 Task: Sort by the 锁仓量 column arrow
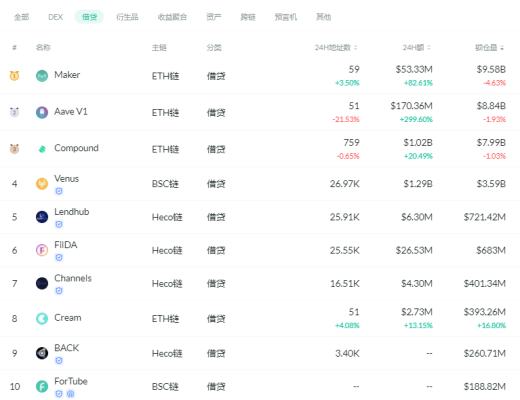pyautogui.click(x=502, y=48)
